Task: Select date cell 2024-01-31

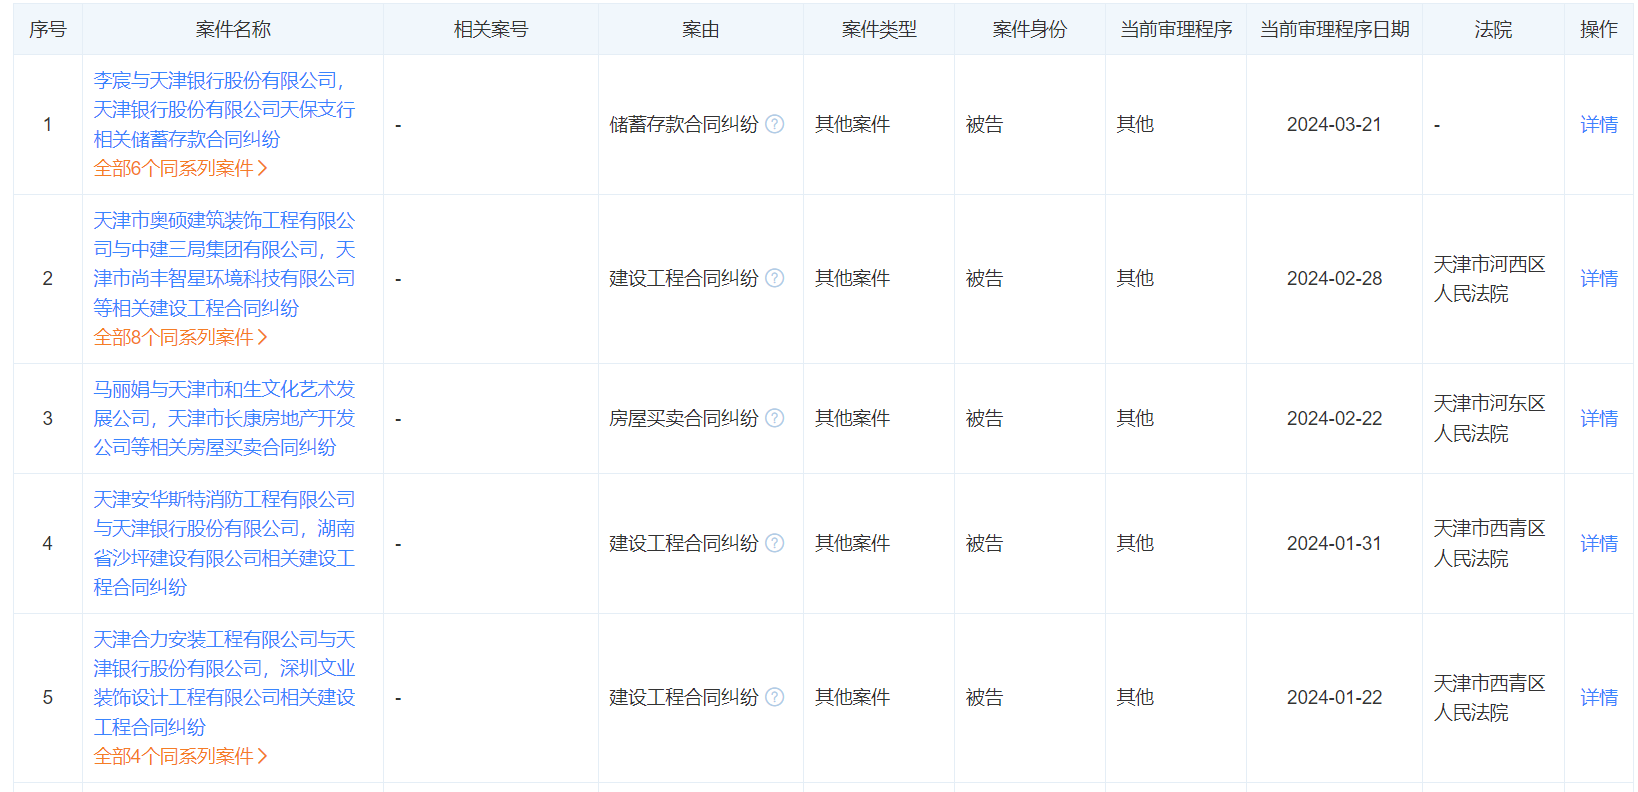Action: point(1334,543)
